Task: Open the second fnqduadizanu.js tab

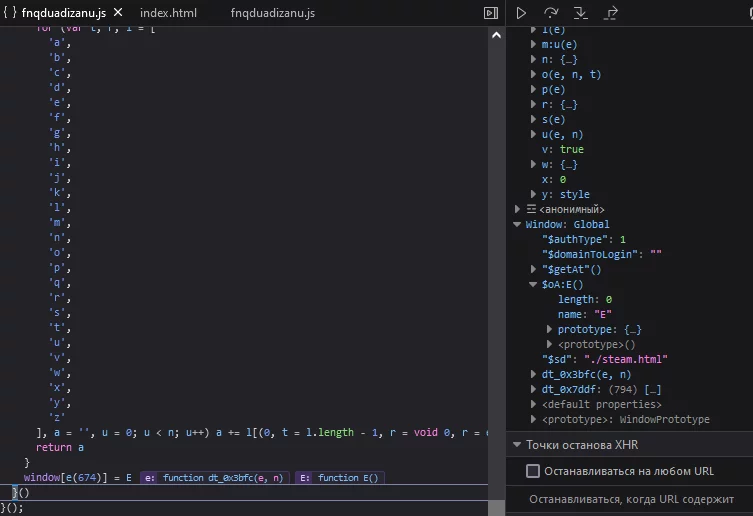Action: [x=272, y=14]
